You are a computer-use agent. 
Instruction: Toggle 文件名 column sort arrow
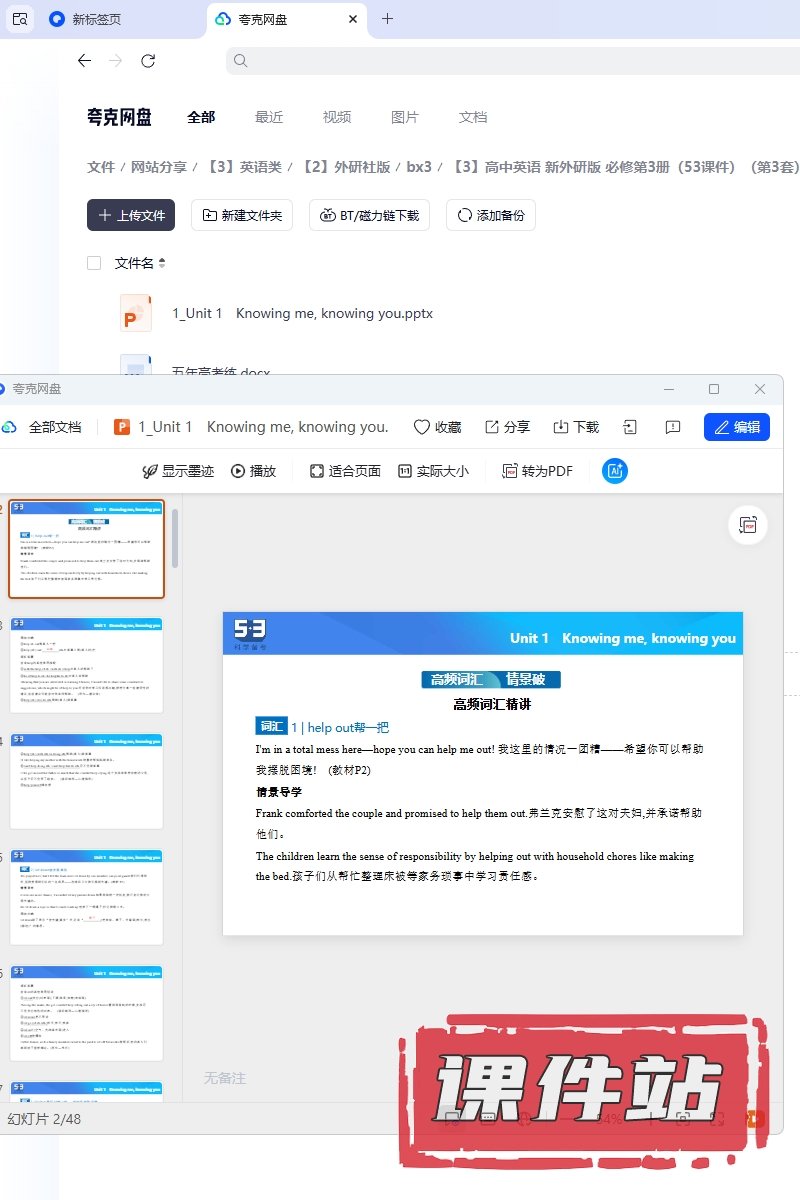[162, 263]
